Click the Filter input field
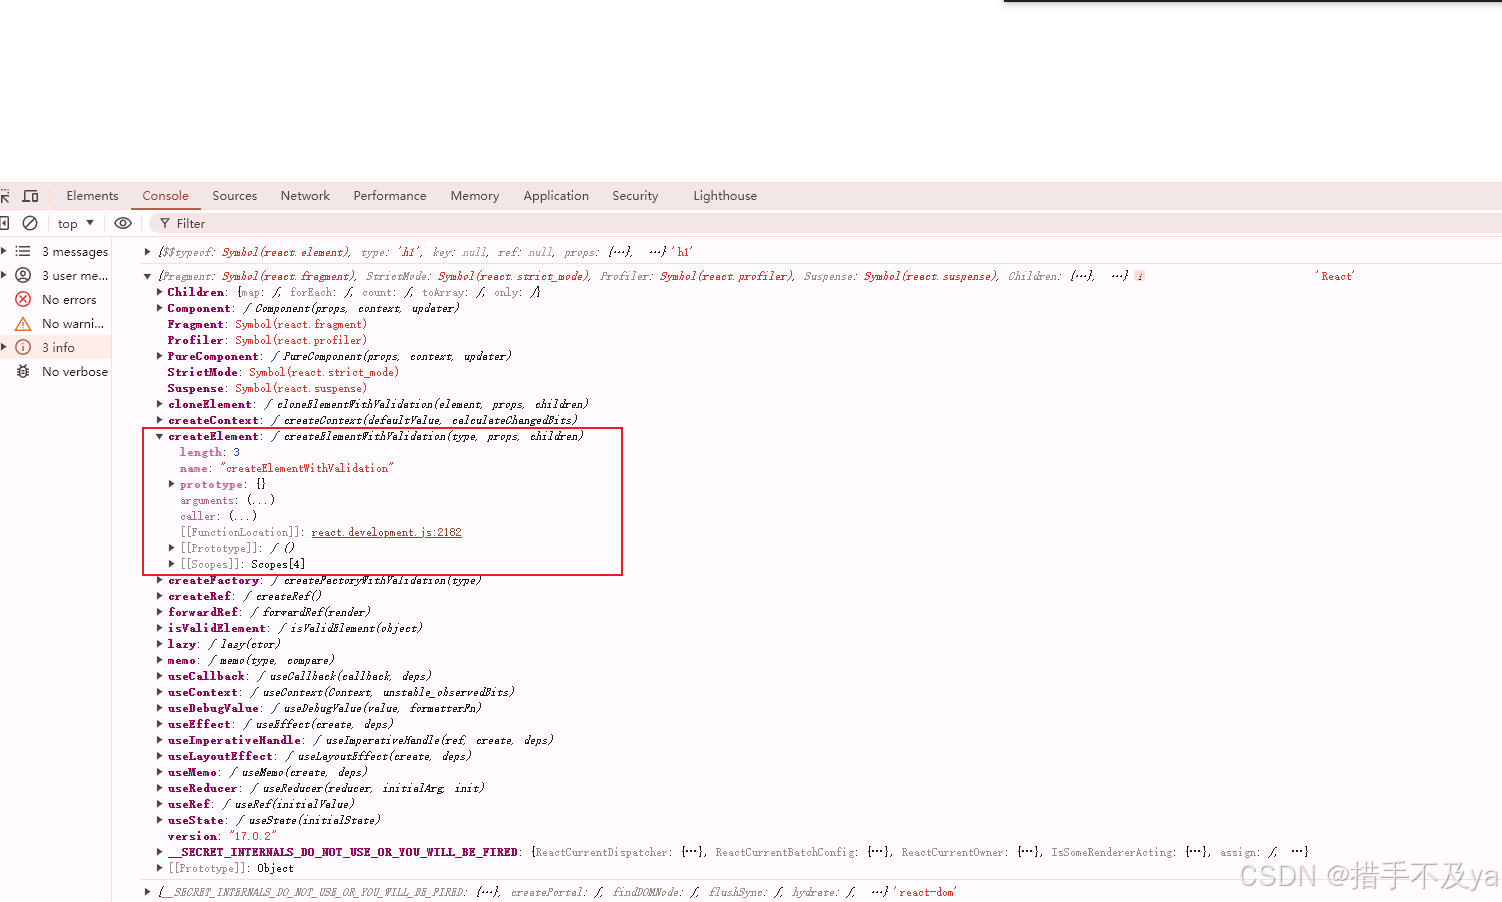The image size is (1502, 902). [x=190, y=224]
